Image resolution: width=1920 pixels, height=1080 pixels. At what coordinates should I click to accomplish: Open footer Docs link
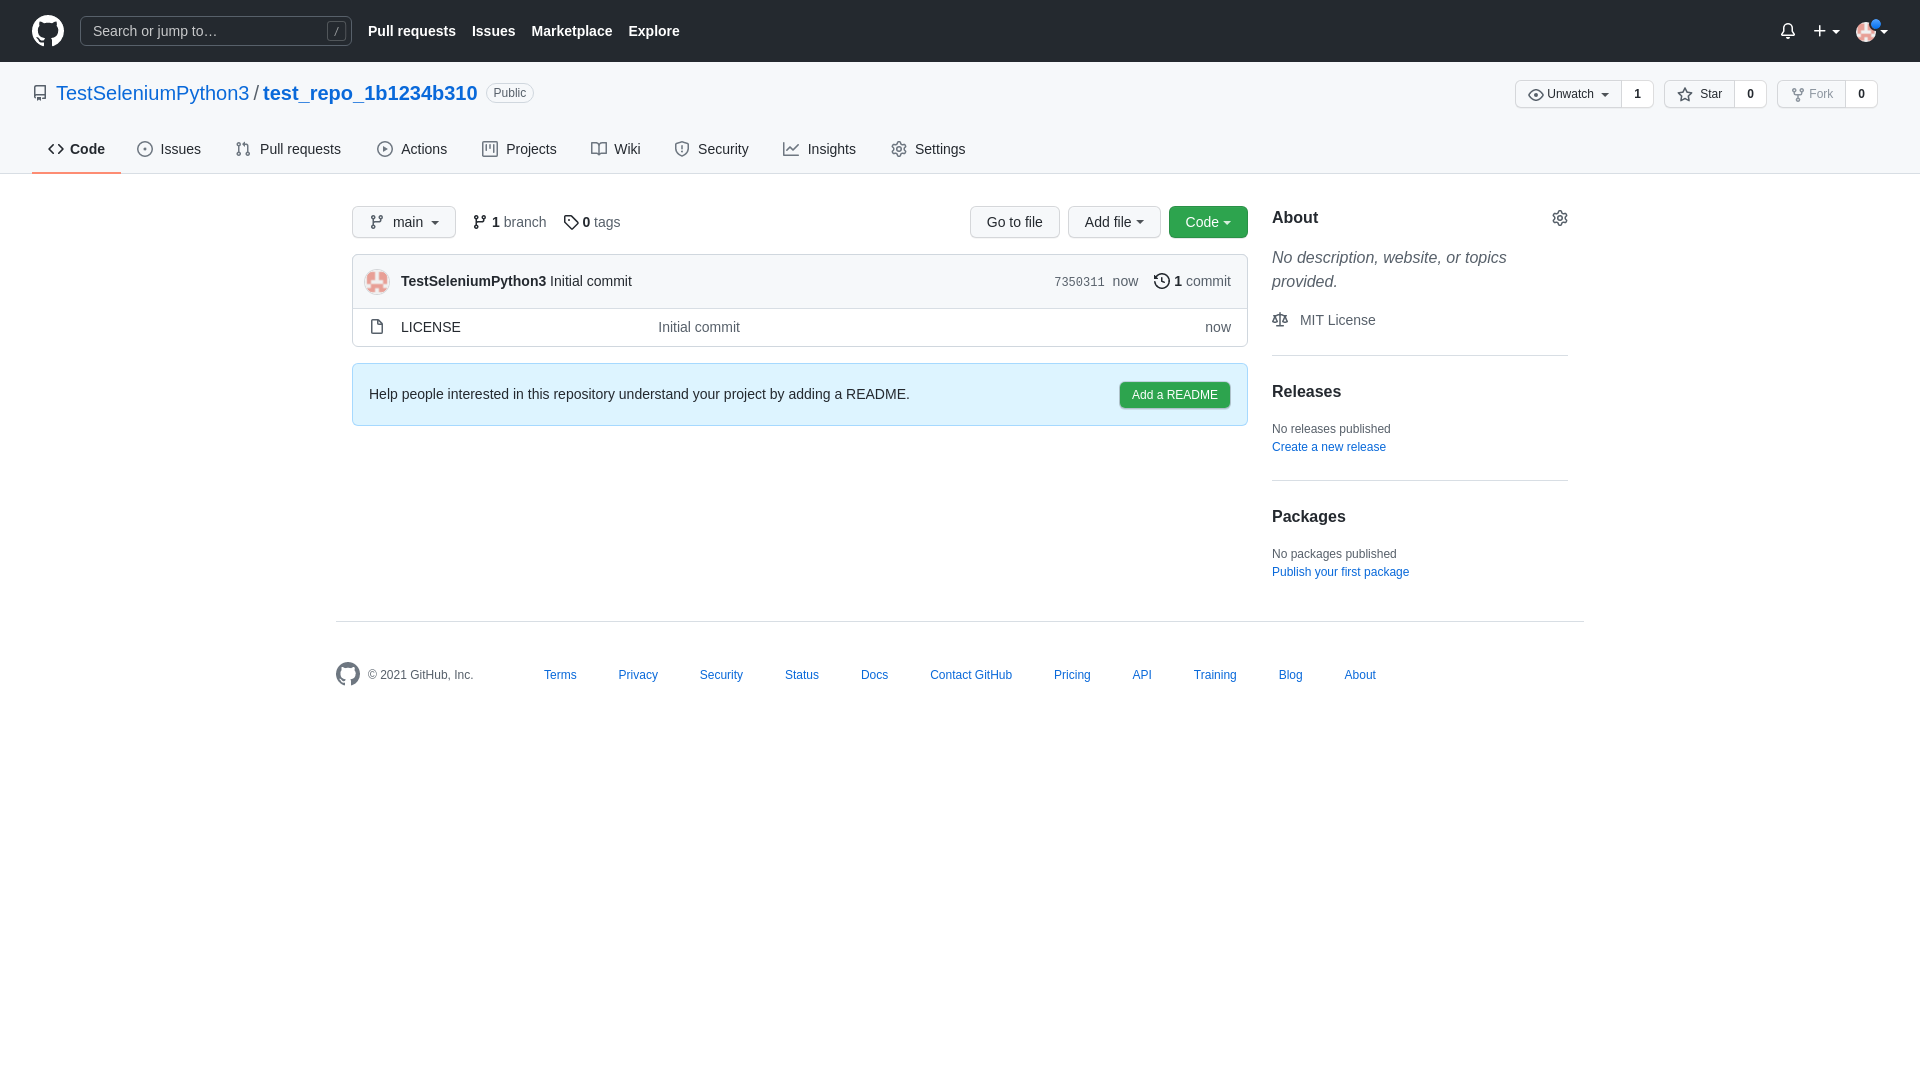tap(874, 675)
